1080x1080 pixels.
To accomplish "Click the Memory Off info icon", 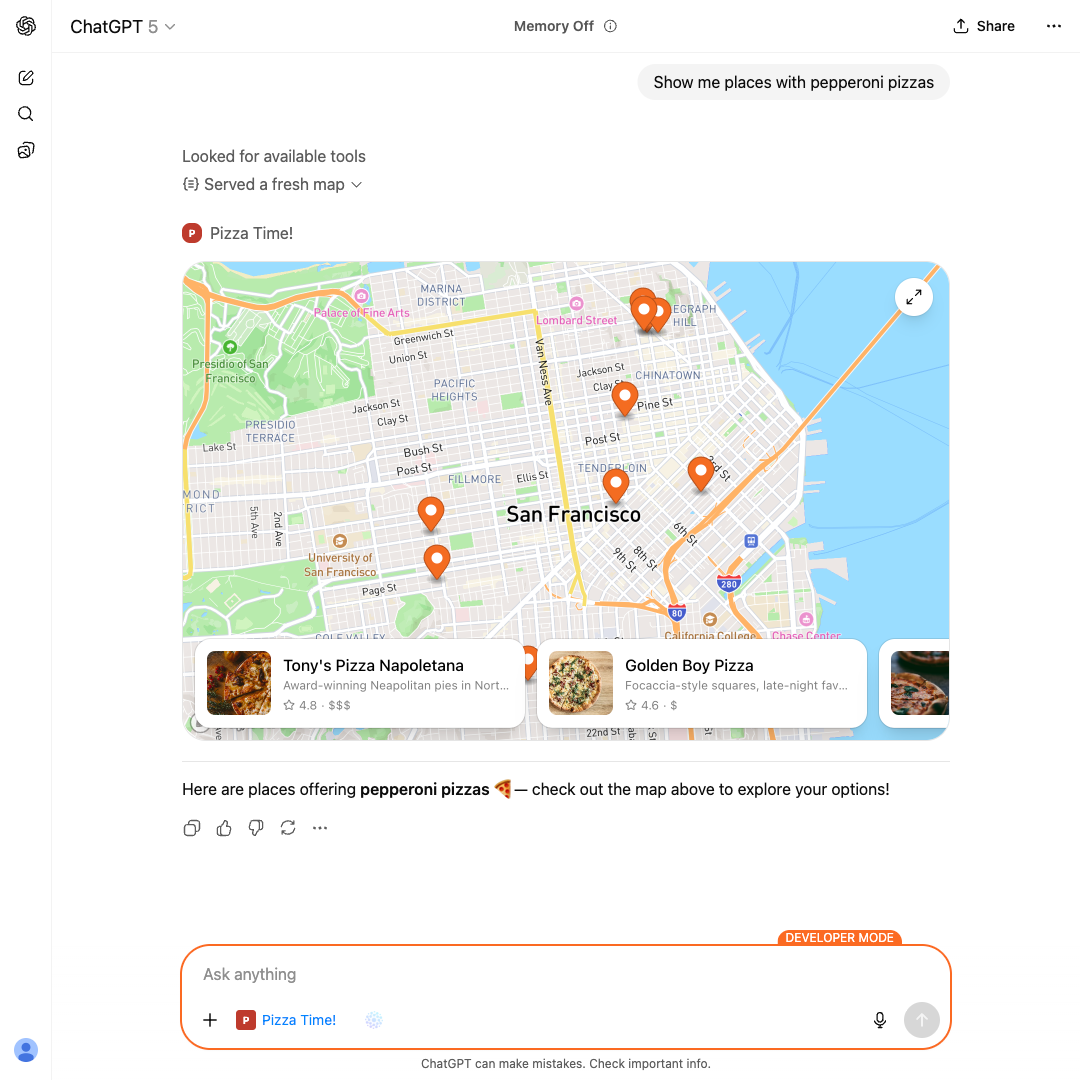I will tap(610, 26).
